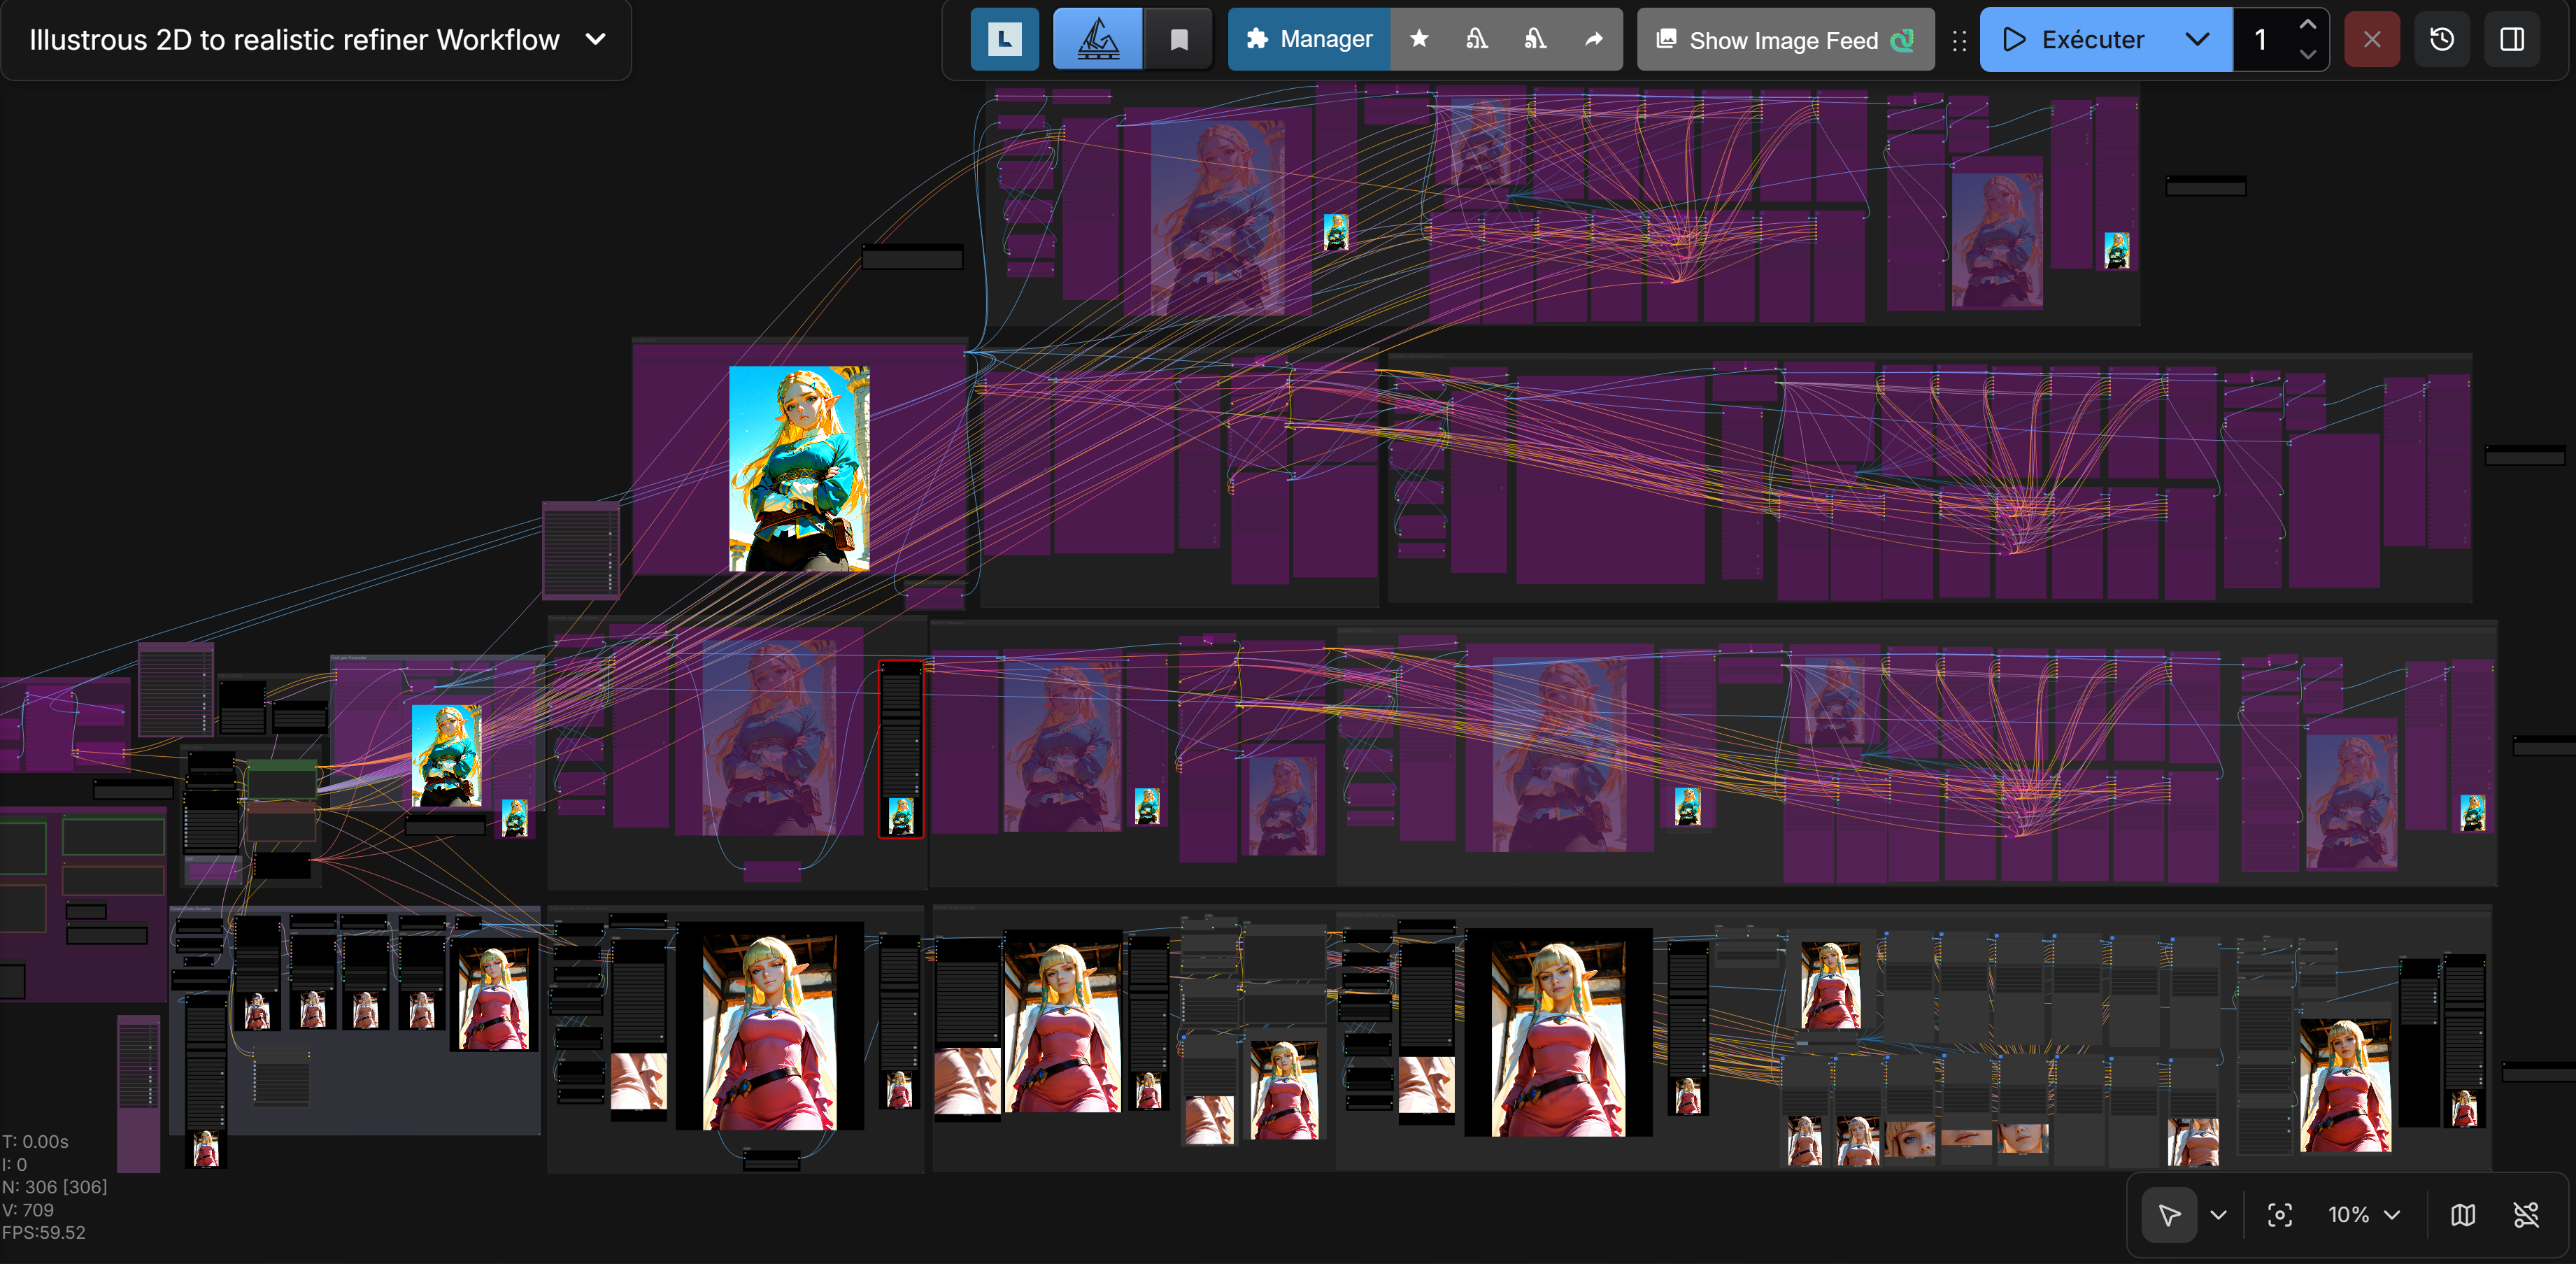This screenshot has height=1264, width=2576.
Task: Click the ship icon in the top toolbar
Action: [x=1097, y=39]
